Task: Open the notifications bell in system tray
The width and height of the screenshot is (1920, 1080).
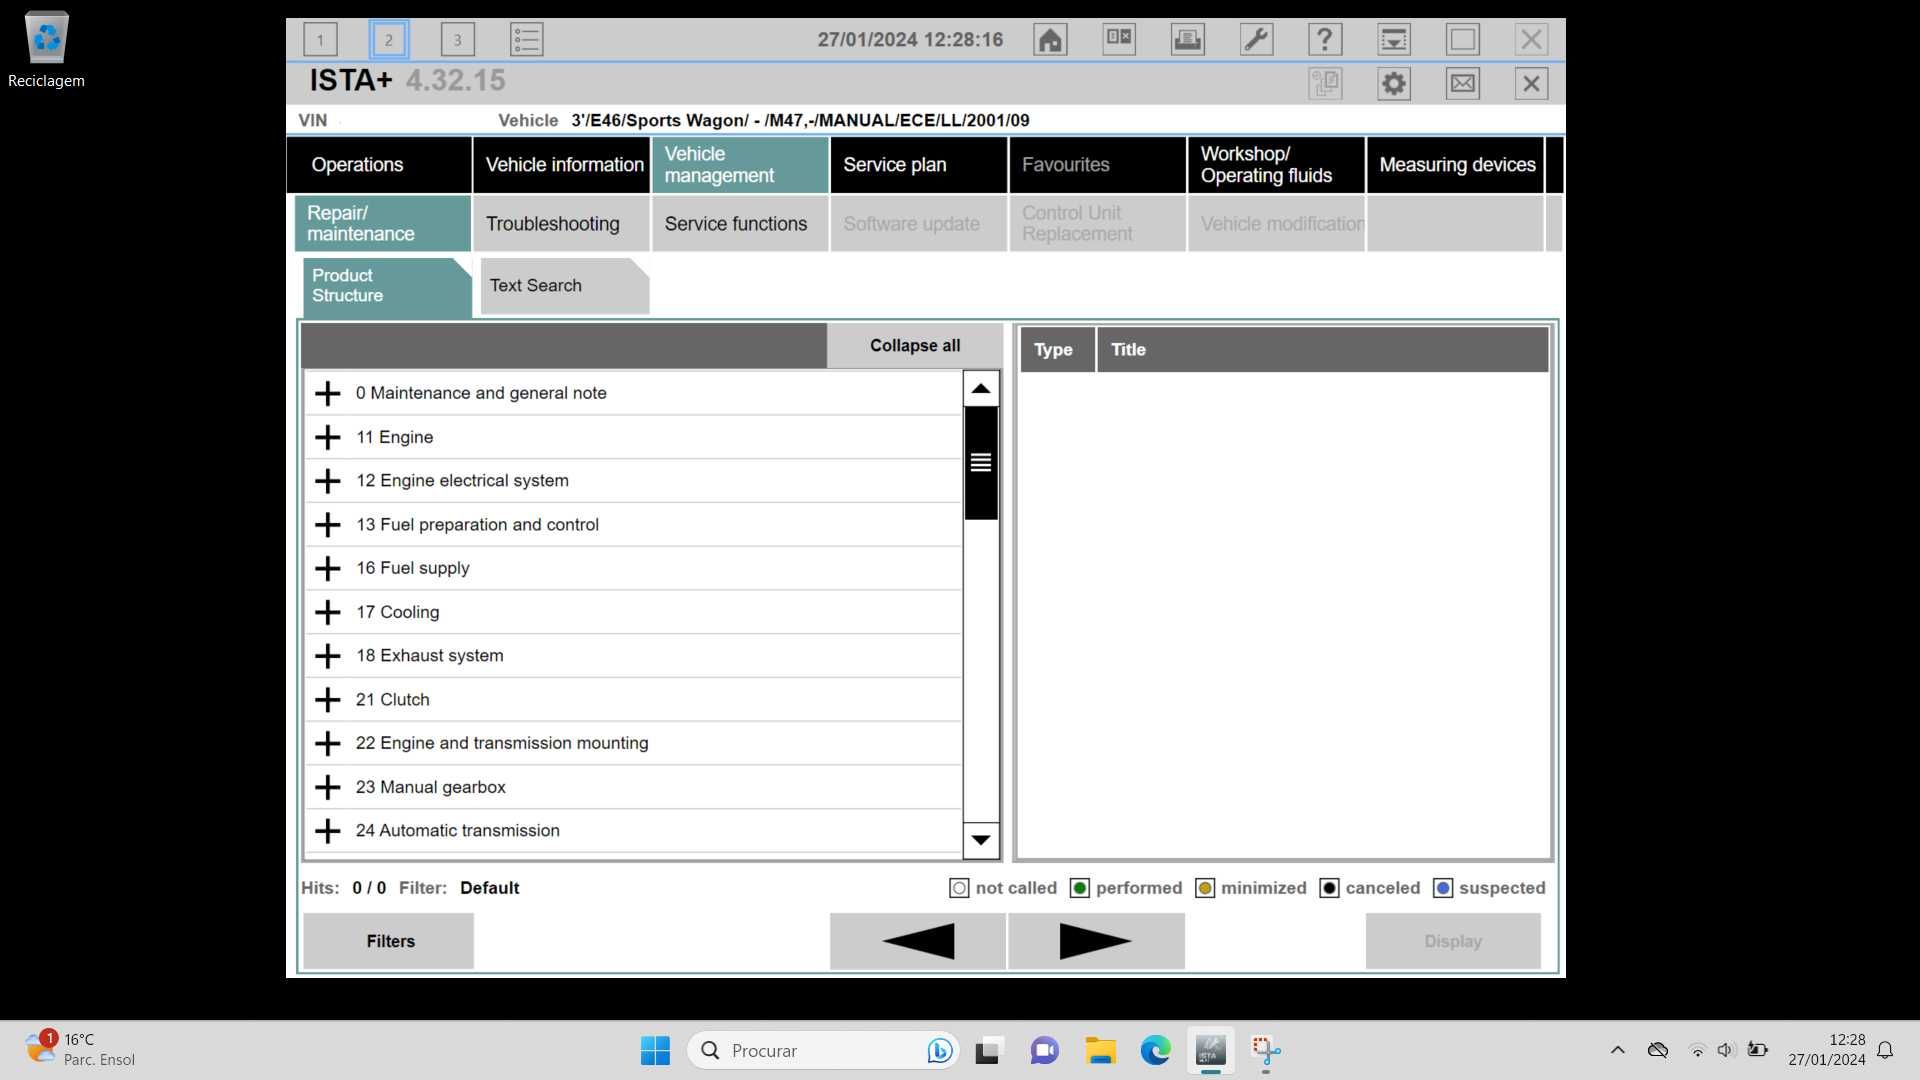Action: click(1885, 1050)
